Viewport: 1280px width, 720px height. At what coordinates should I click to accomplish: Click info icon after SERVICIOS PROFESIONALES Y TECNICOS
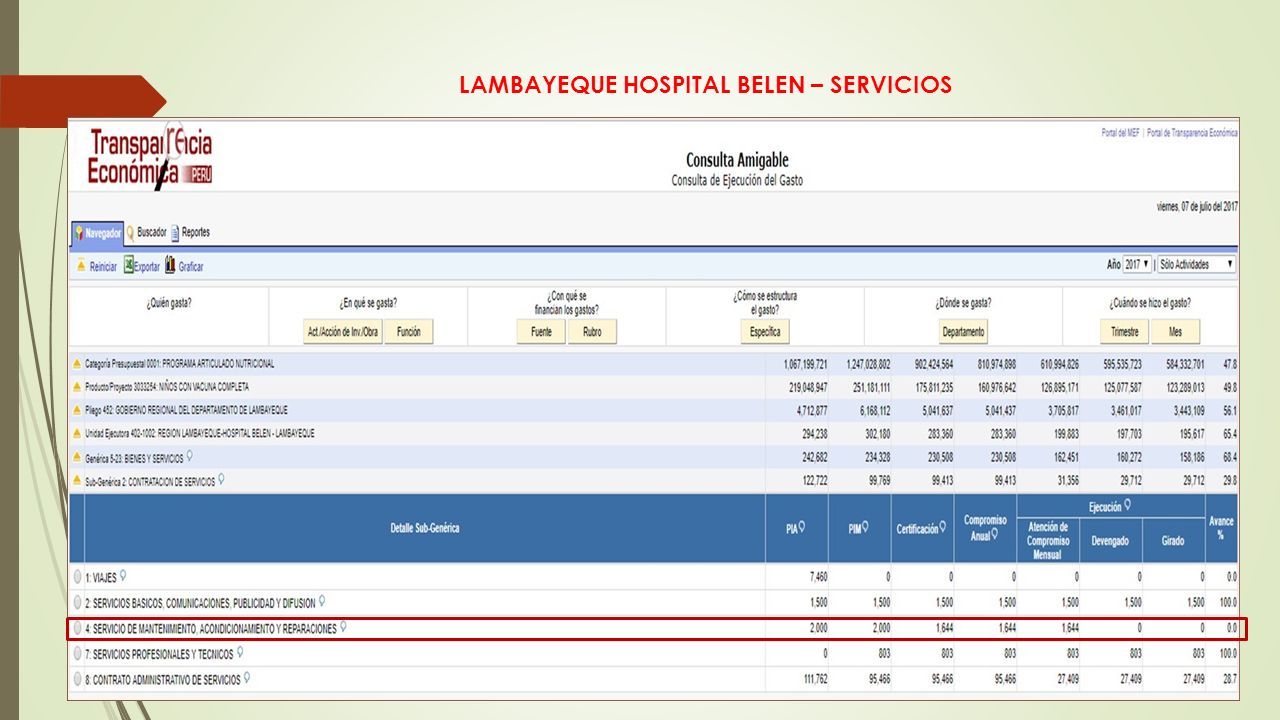coord(240,653)
